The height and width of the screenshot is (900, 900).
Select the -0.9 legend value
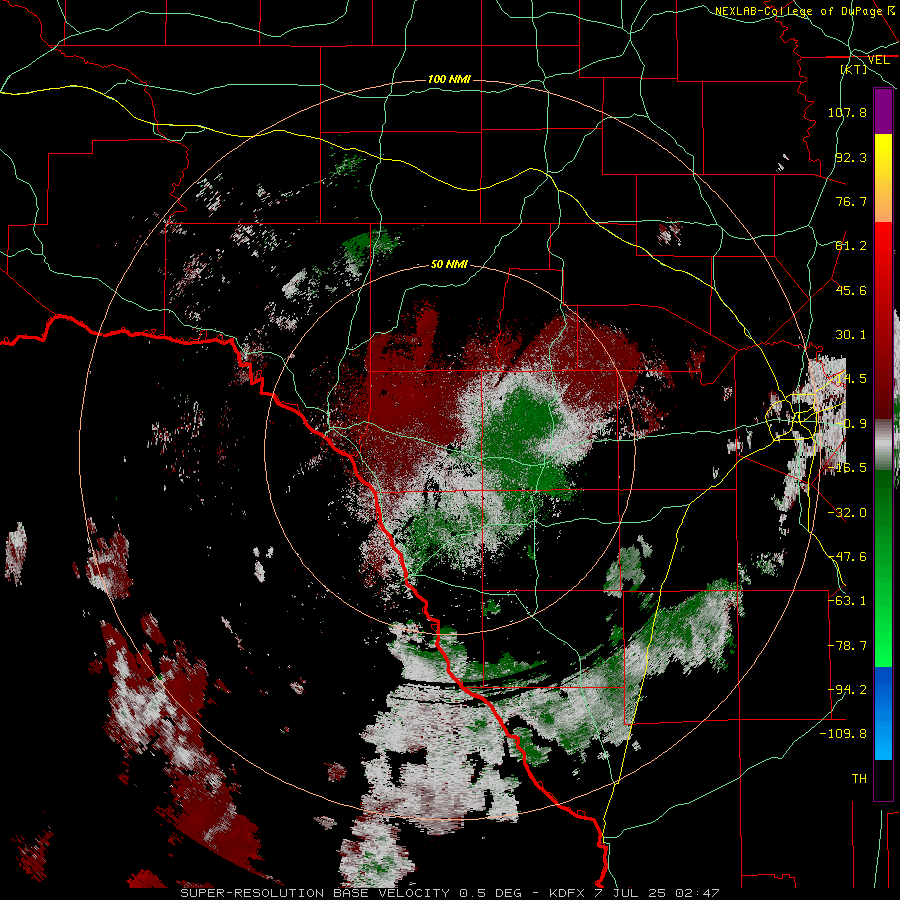click(x=851, y=424)
